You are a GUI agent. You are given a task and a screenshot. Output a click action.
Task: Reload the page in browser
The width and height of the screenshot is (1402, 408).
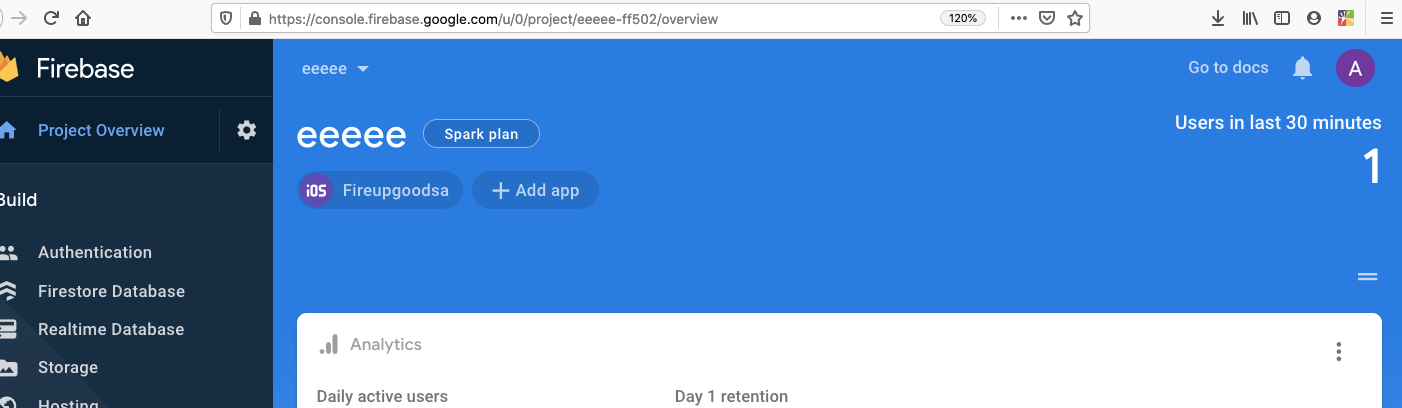(x=51, y=18)
